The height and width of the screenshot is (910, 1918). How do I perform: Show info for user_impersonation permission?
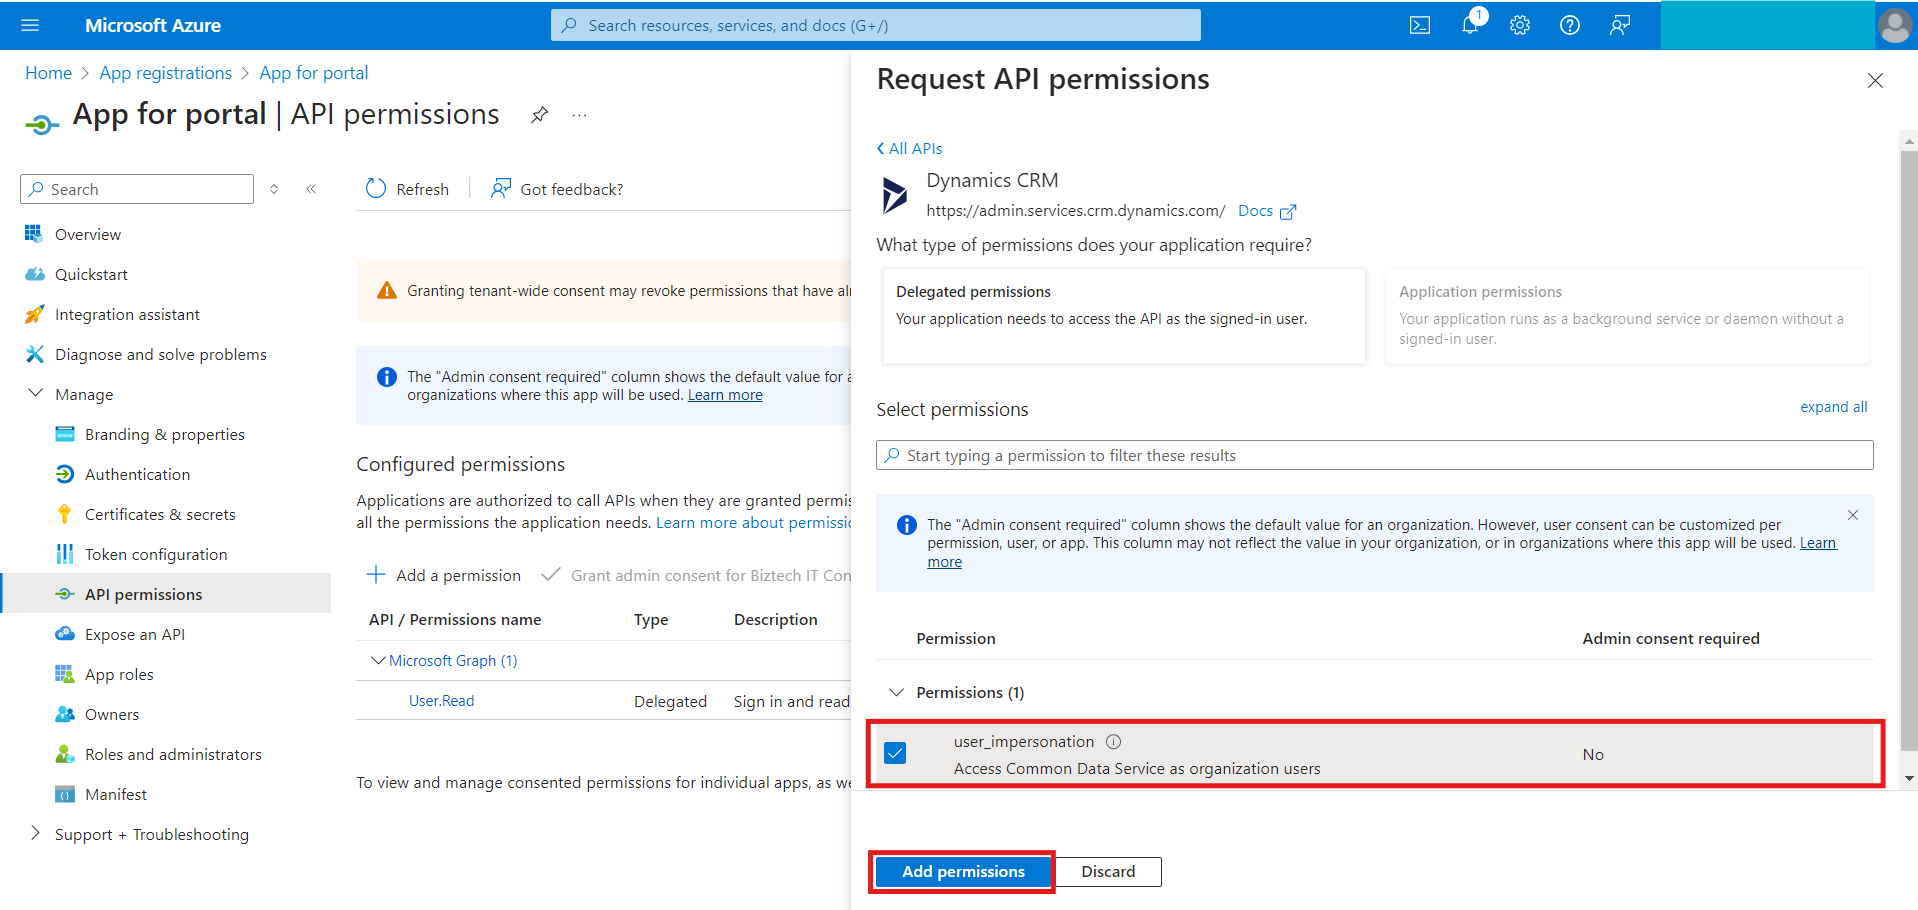1113,742
